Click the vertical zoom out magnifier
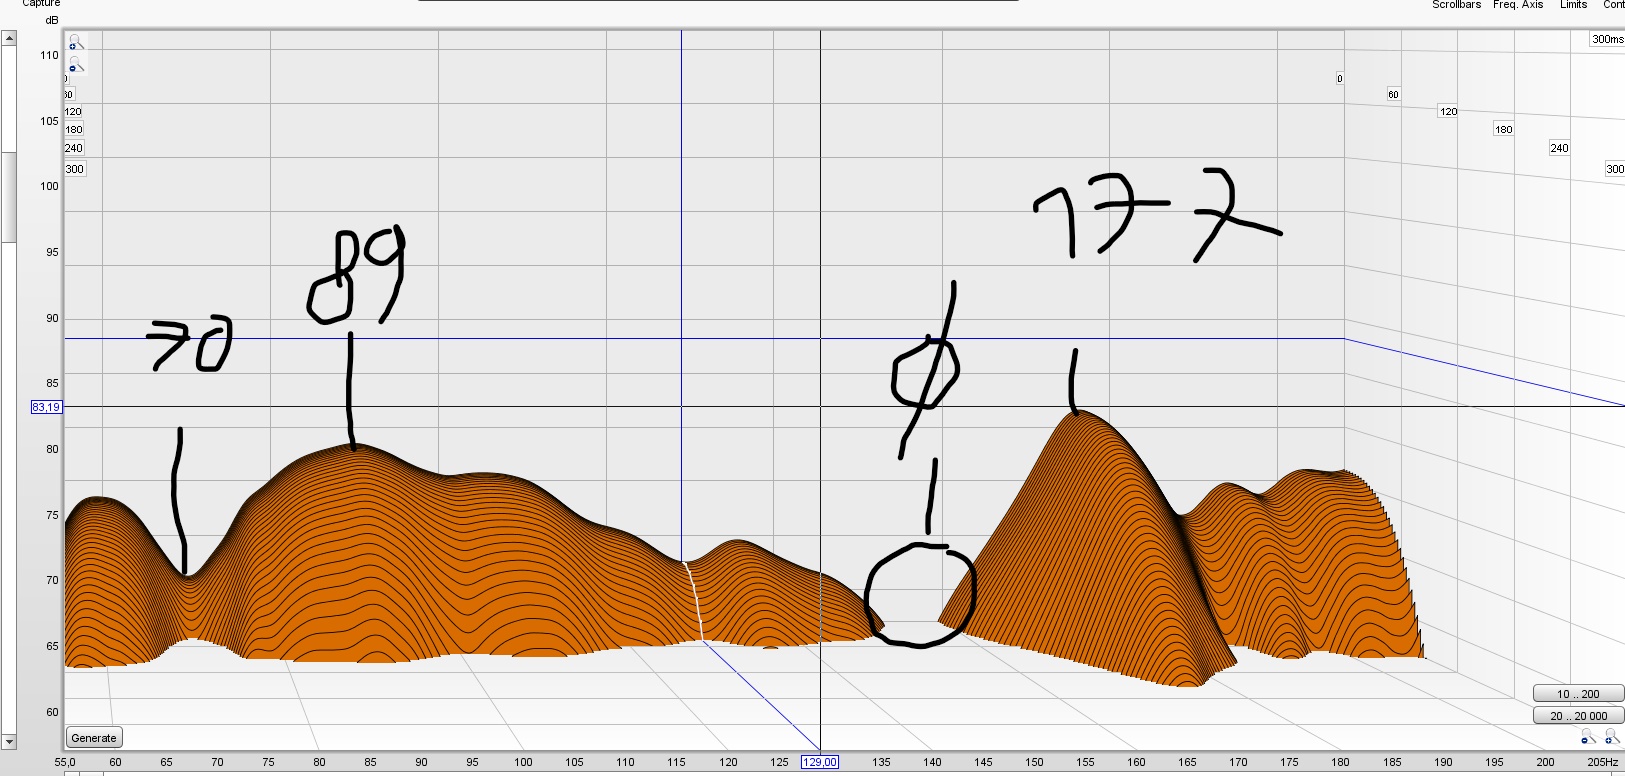The image size is (1625, 776). [x=75, y=66]
